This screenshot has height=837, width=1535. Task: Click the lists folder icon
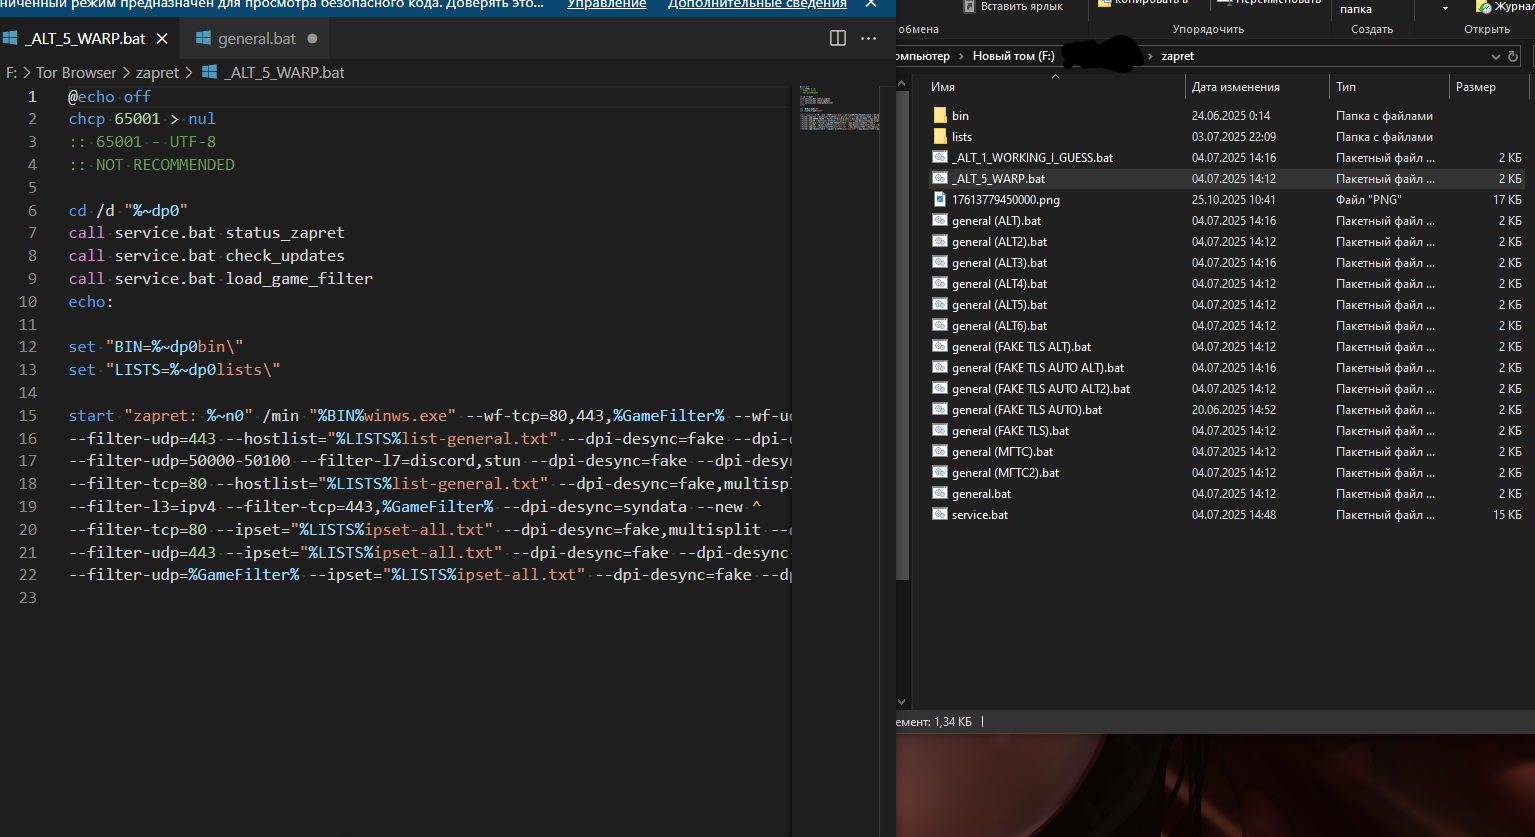[940, 137]
